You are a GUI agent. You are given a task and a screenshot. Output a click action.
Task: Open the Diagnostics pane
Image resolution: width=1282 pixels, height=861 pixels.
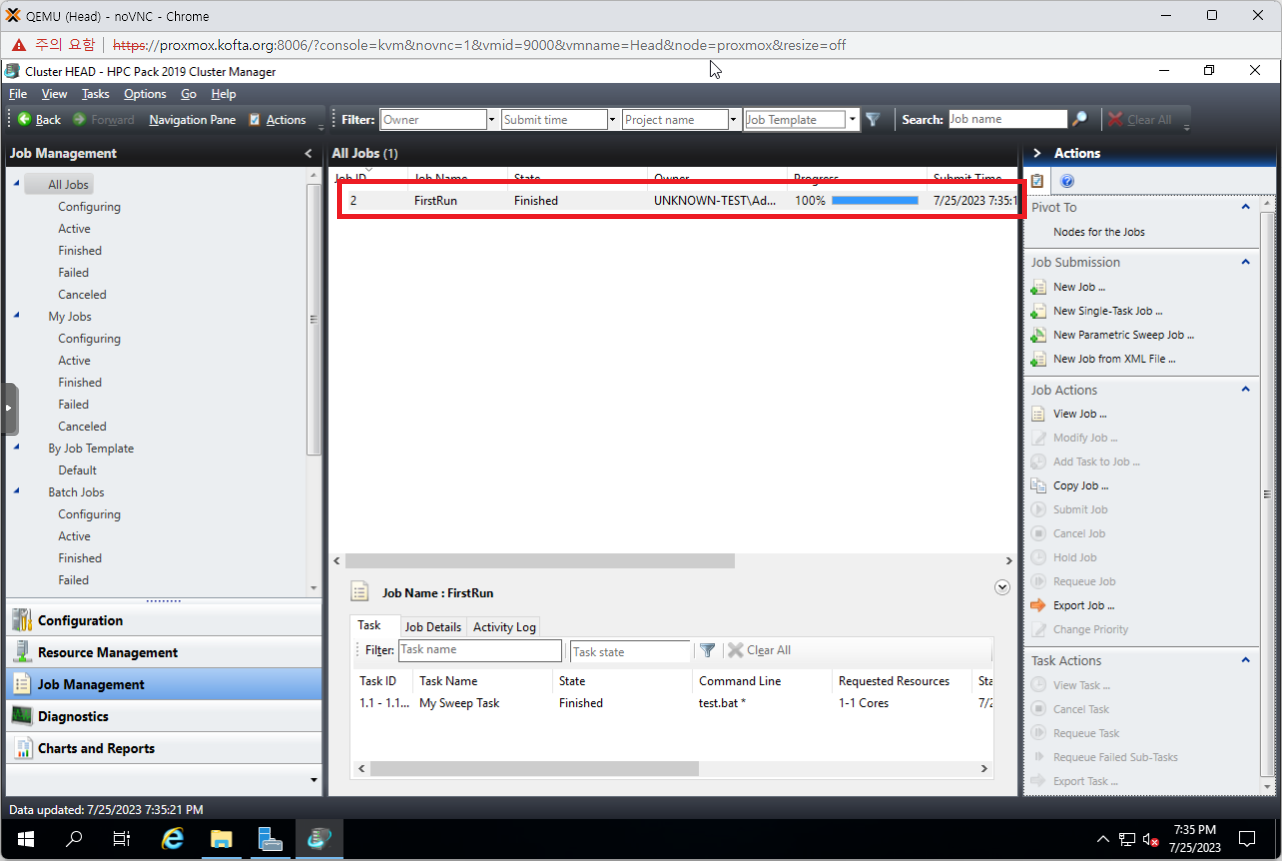click(73, 716)
